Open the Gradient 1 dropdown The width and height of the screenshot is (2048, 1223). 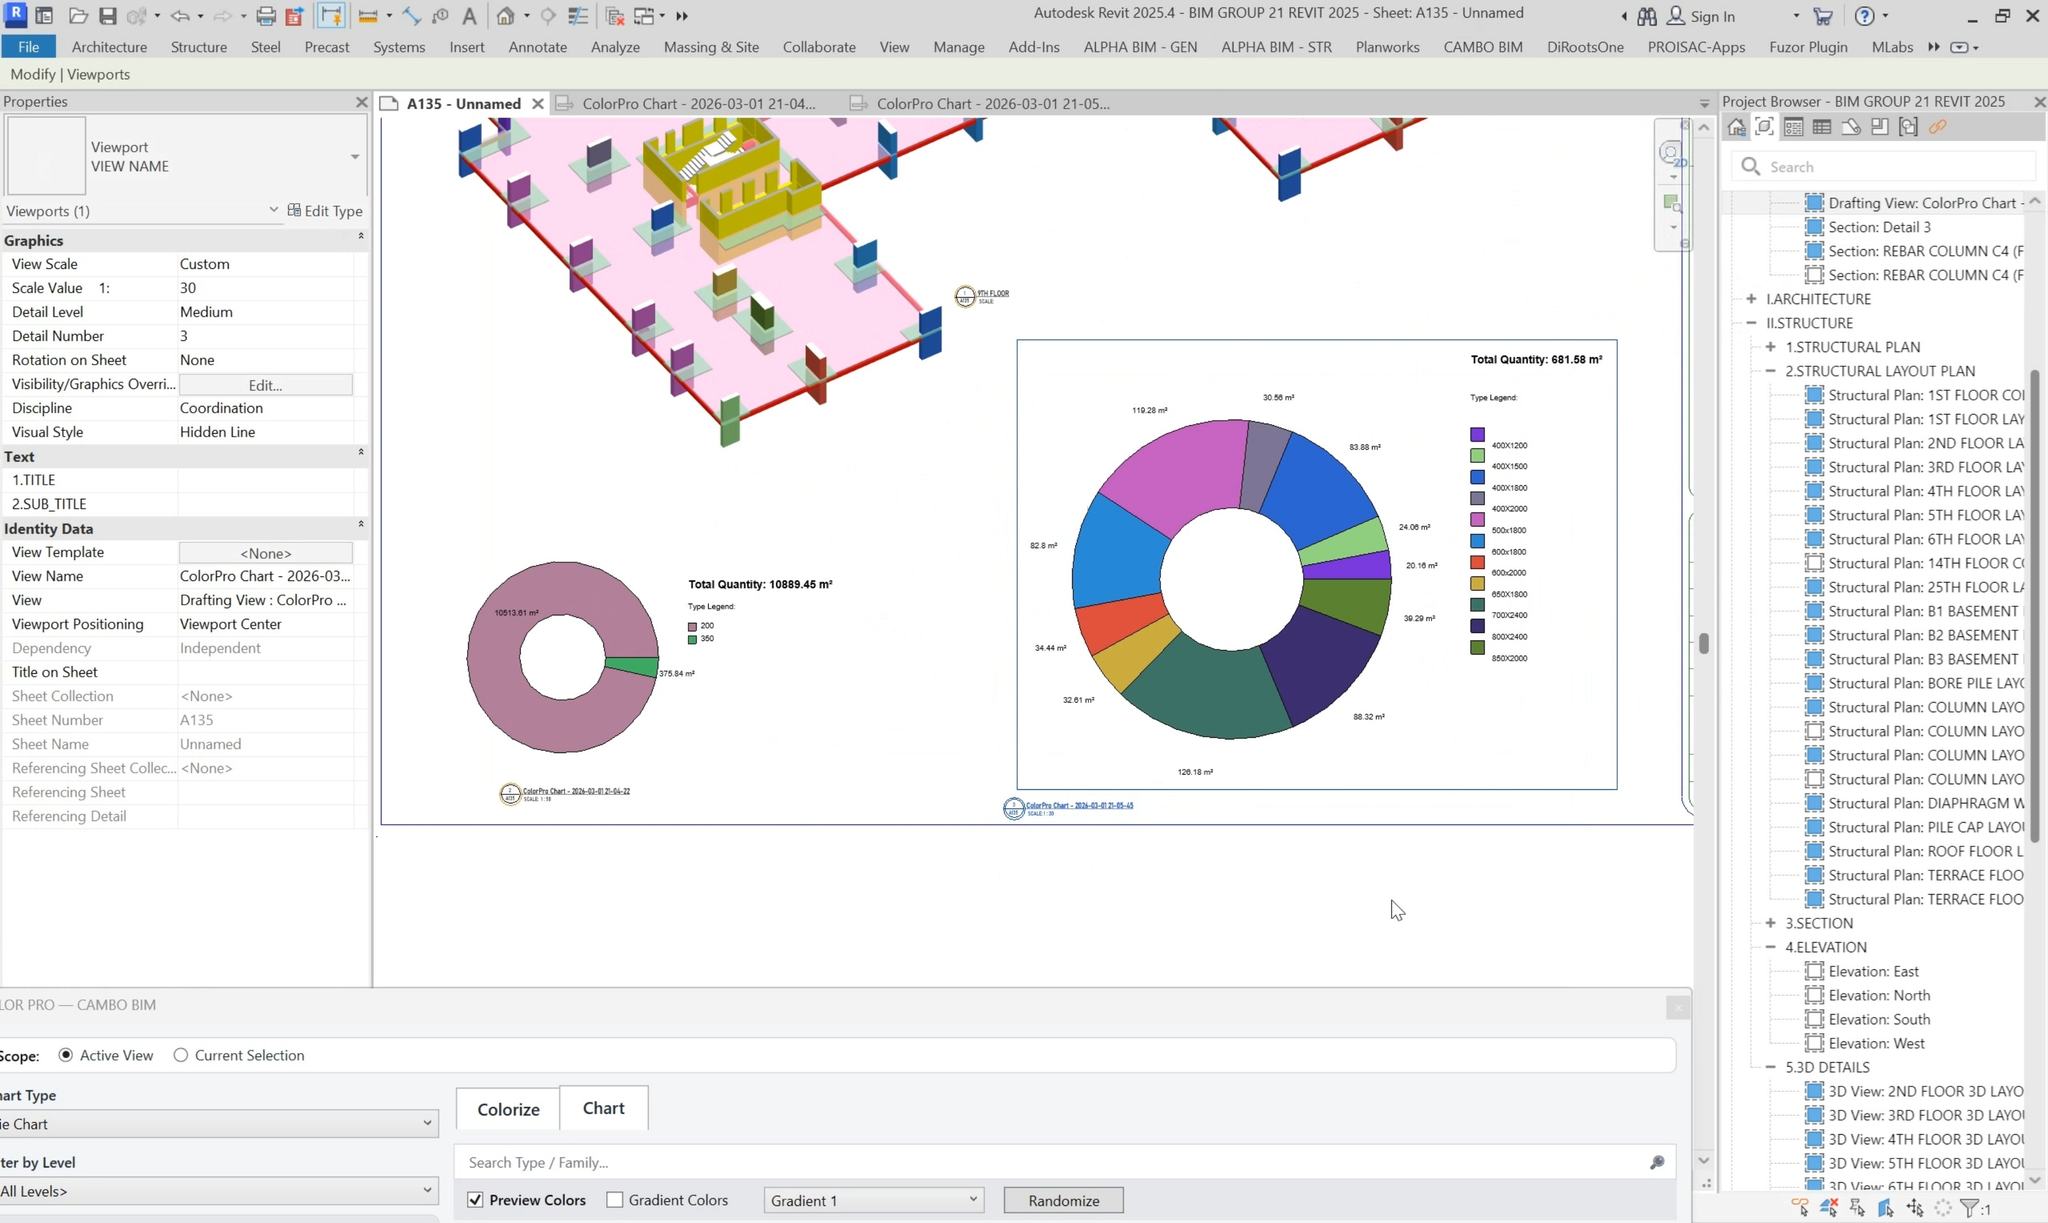point(874,1200)
